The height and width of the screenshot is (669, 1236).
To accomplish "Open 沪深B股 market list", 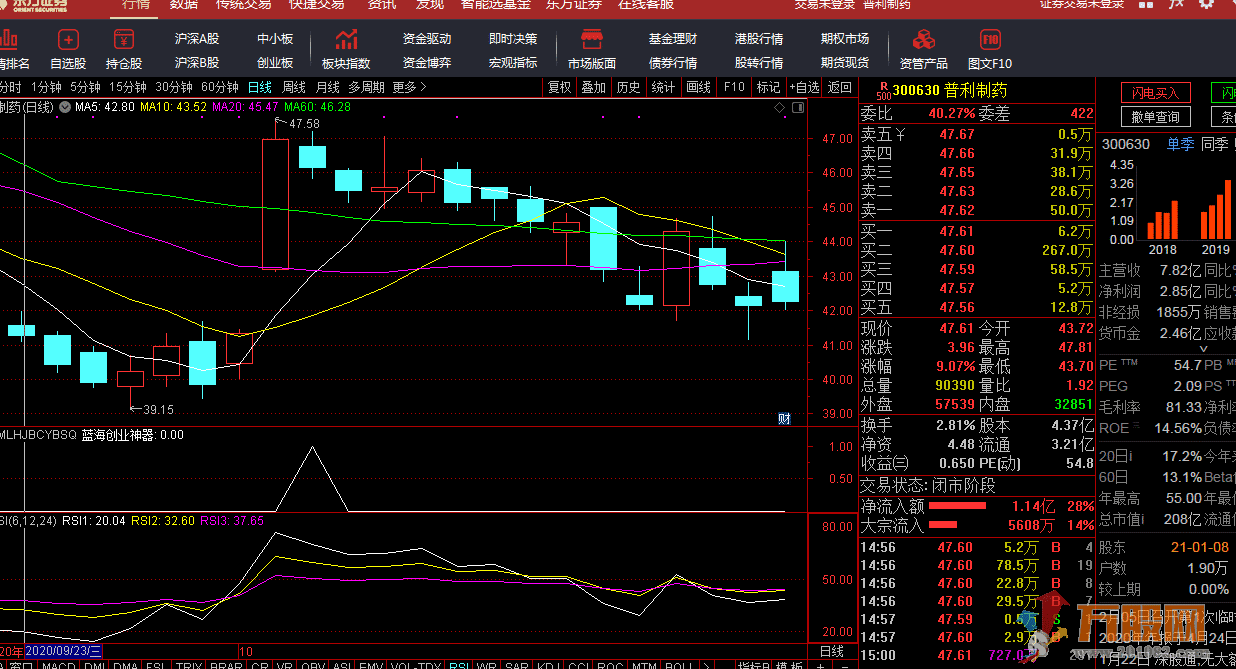I will point(196,62).
